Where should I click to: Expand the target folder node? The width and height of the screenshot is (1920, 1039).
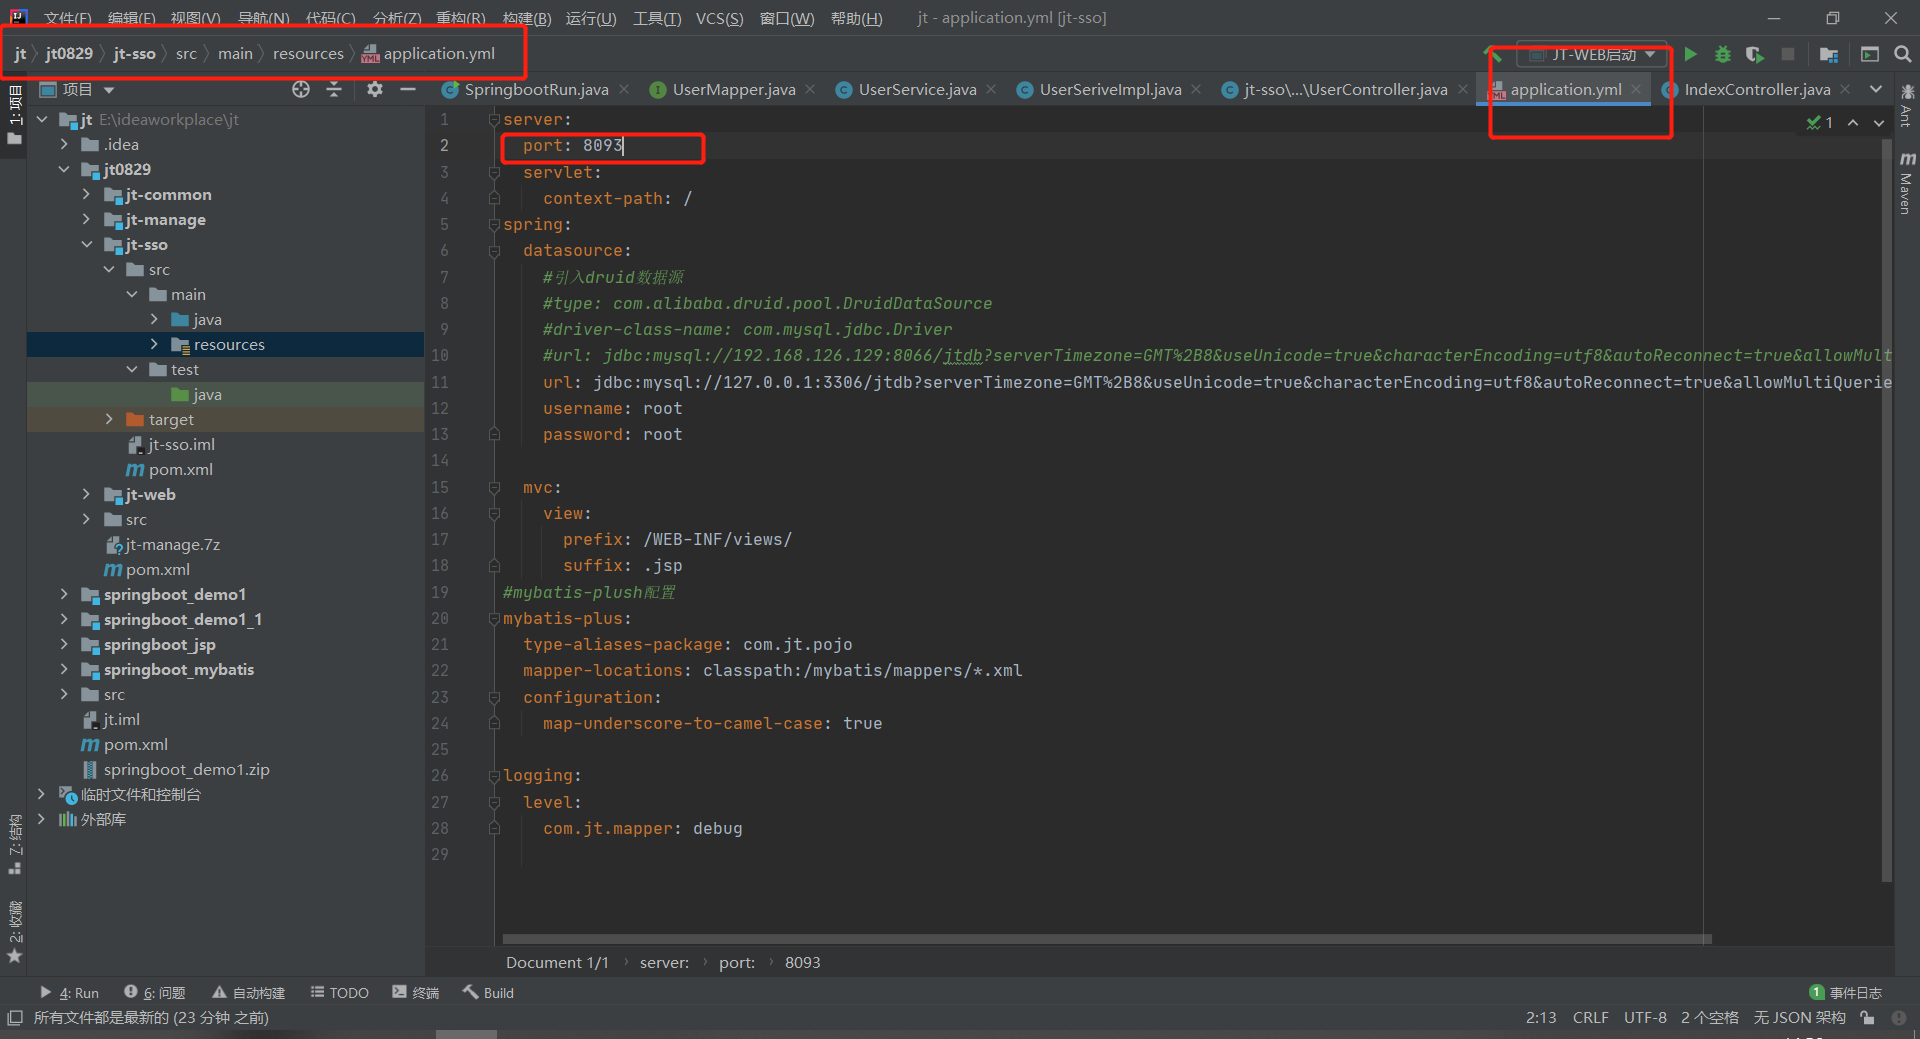point(109,419)
